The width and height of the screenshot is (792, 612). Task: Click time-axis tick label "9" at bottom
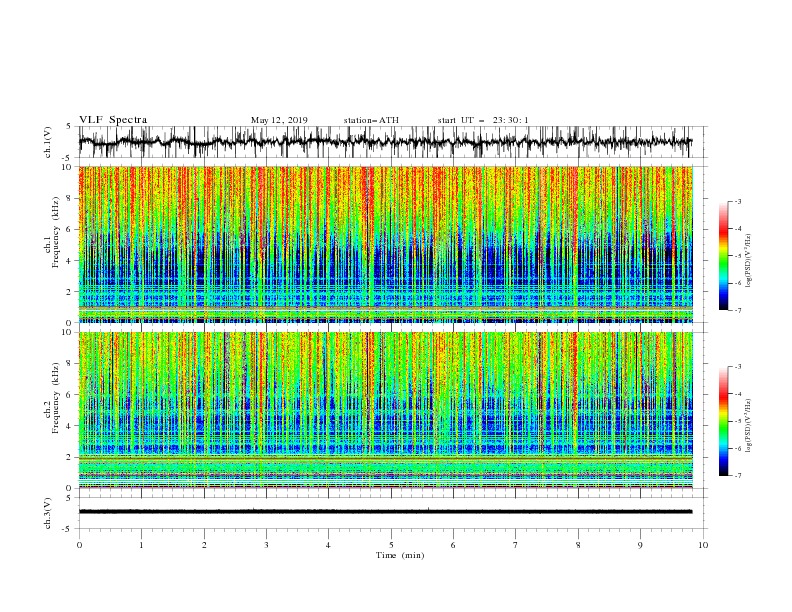(640, 545)
